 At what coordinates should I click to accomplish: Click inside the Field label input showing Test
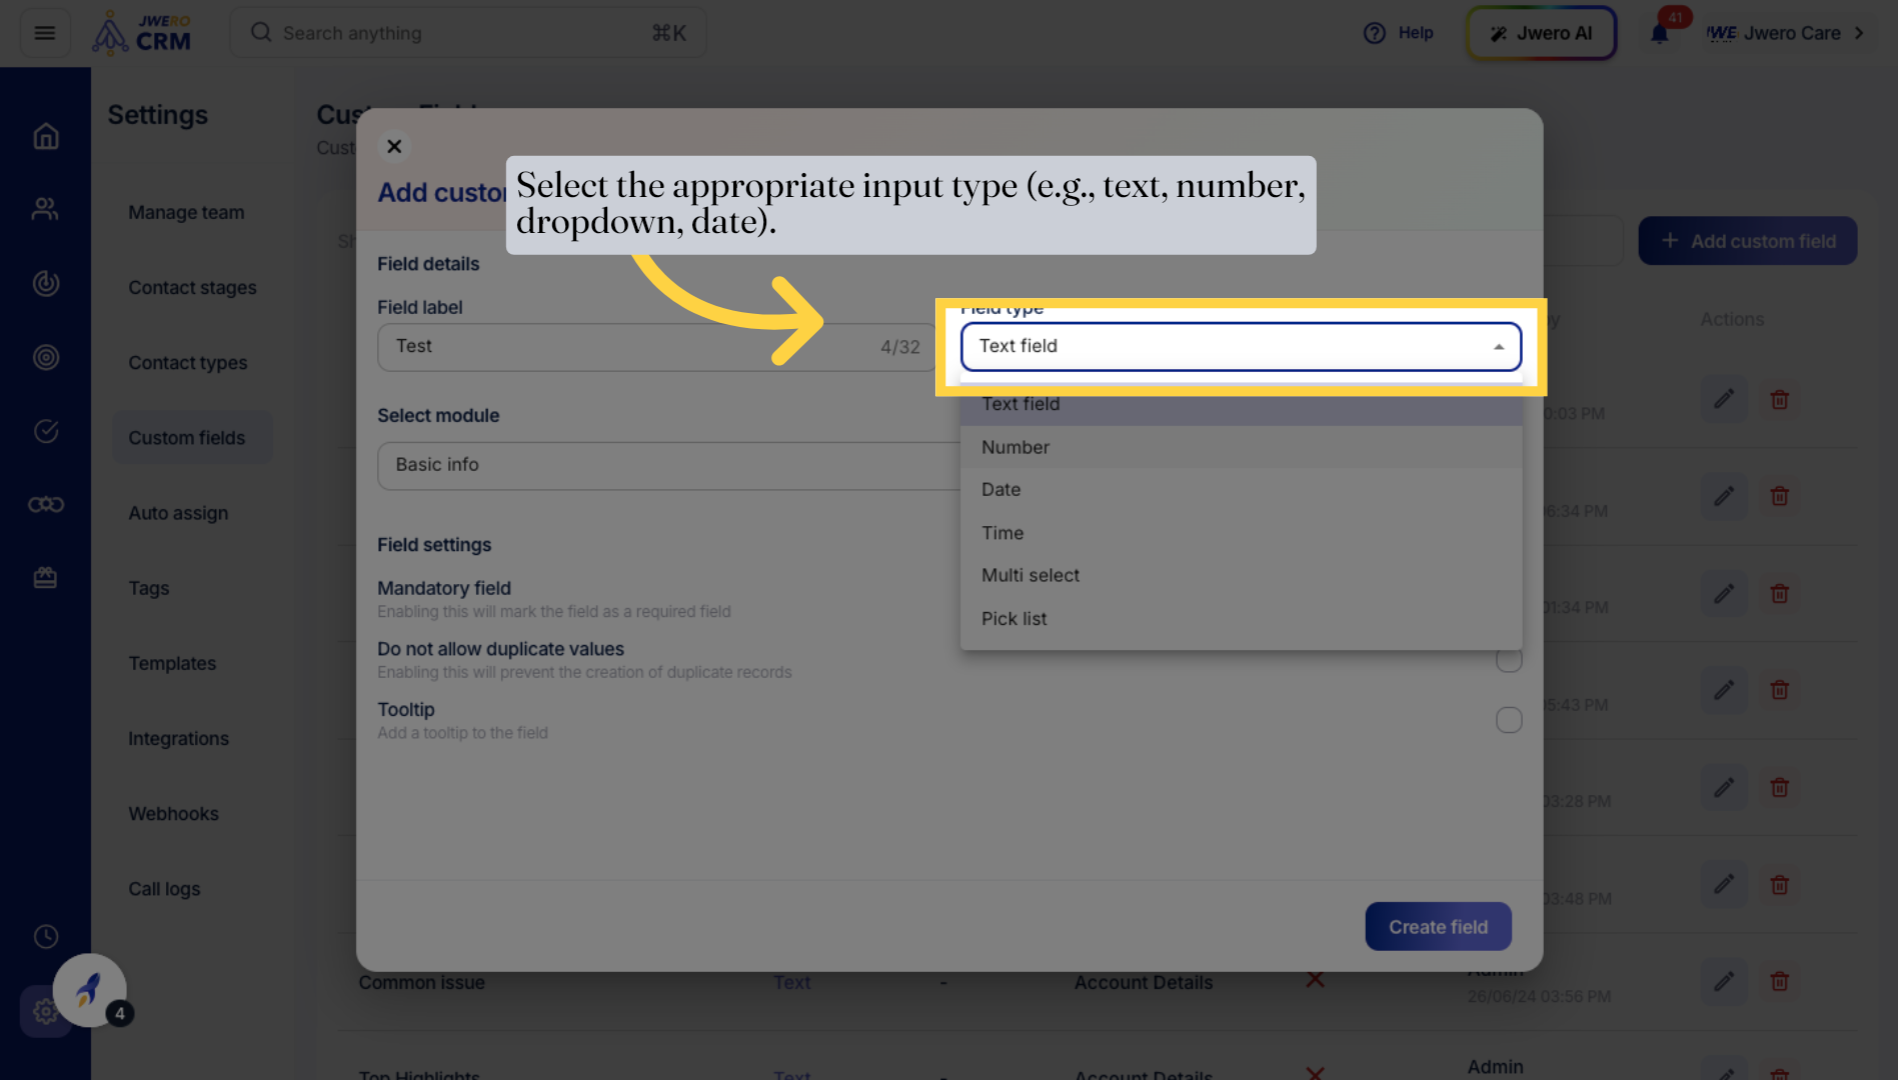click(x=600, y=346)
